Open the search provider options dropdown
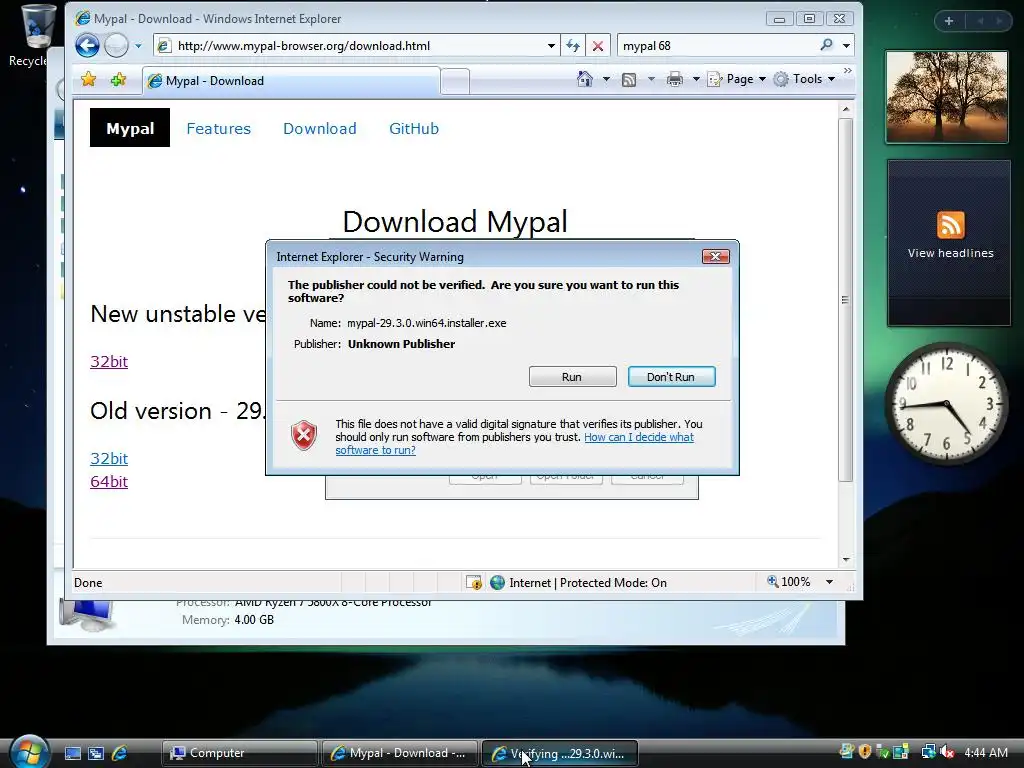This screenshot has width=1024, height=768. point(846,46)
